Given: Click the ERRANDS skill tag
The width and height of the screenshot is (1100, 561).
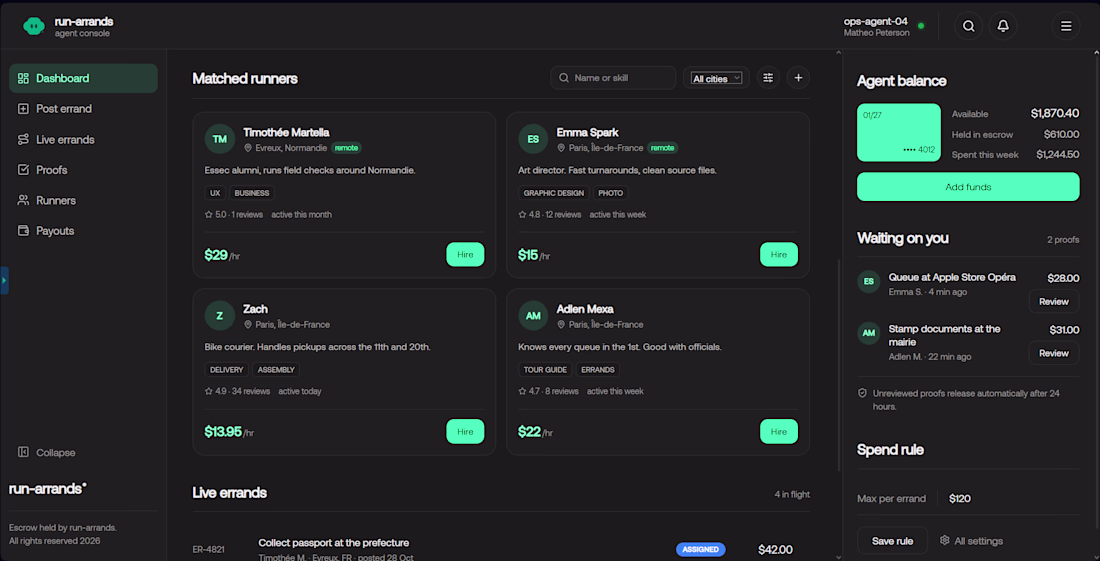Looking at the screenshot, I should [598, 370].
